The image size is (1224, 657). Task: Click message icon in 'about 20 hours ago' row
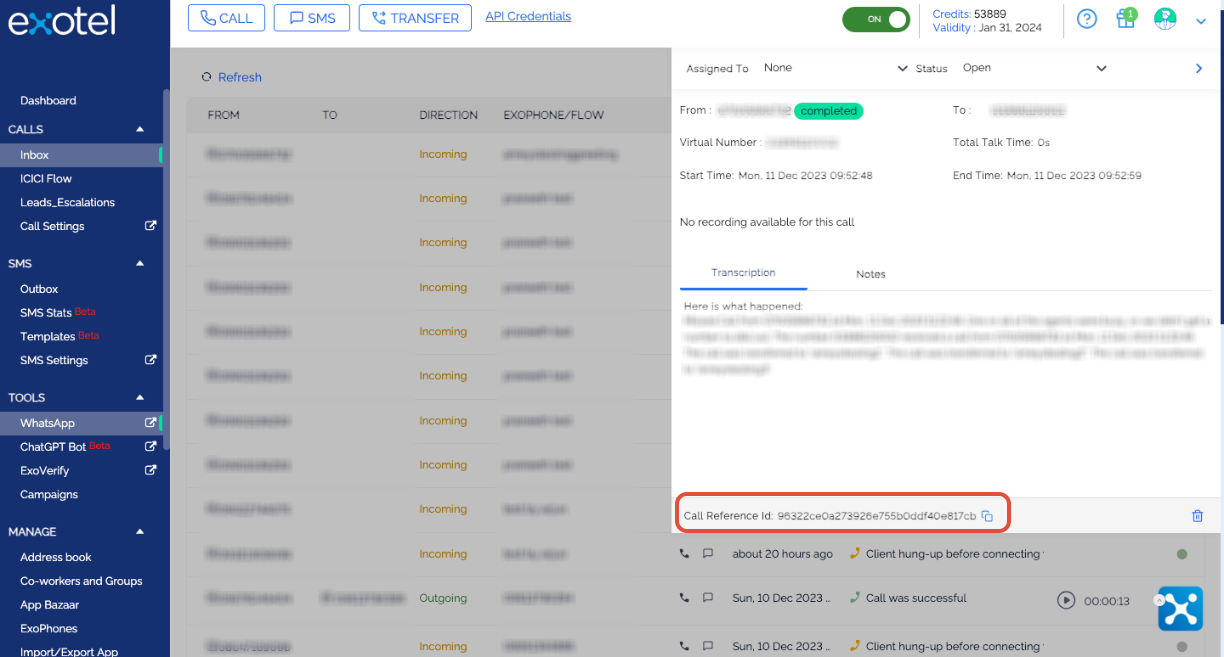pos(708,553)
